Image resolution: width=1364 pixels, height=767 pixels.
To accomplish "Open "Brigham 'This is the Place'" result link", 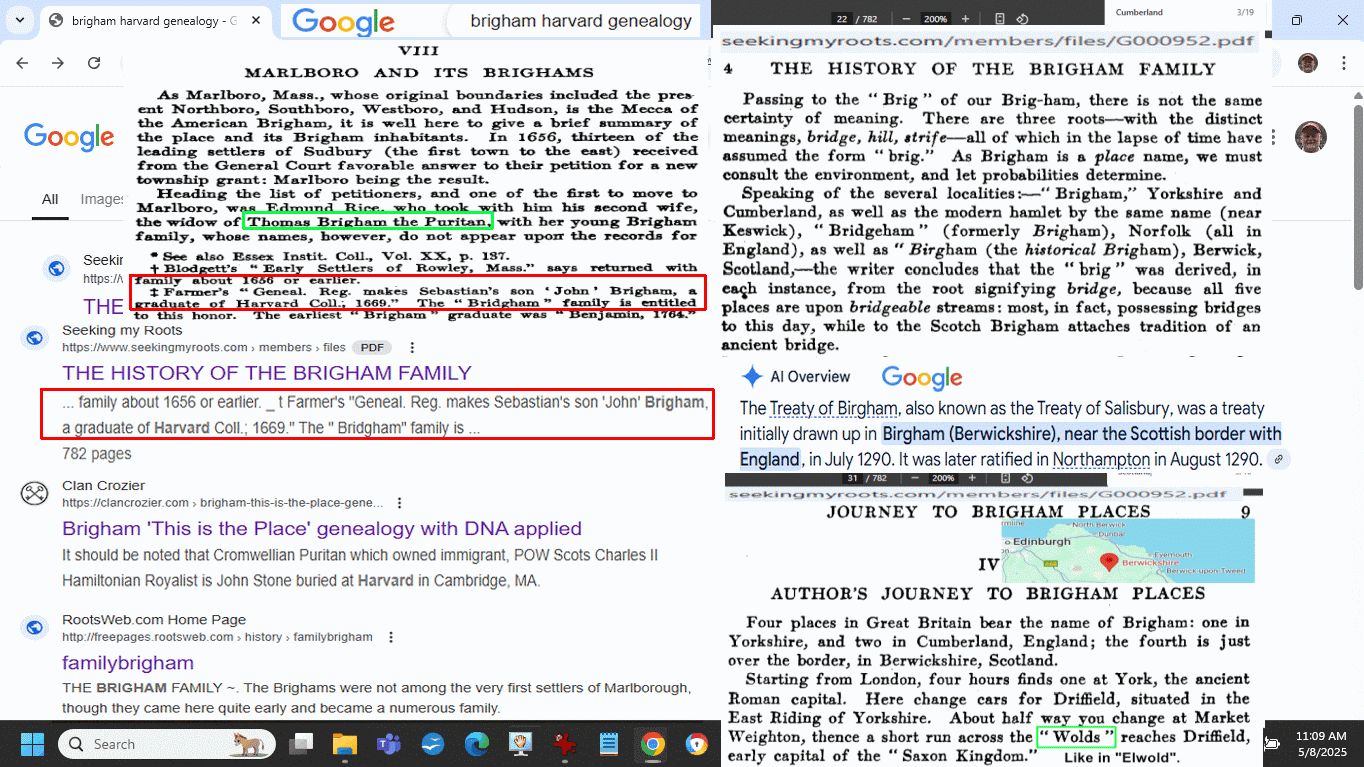I will click(x=321, y=528).
